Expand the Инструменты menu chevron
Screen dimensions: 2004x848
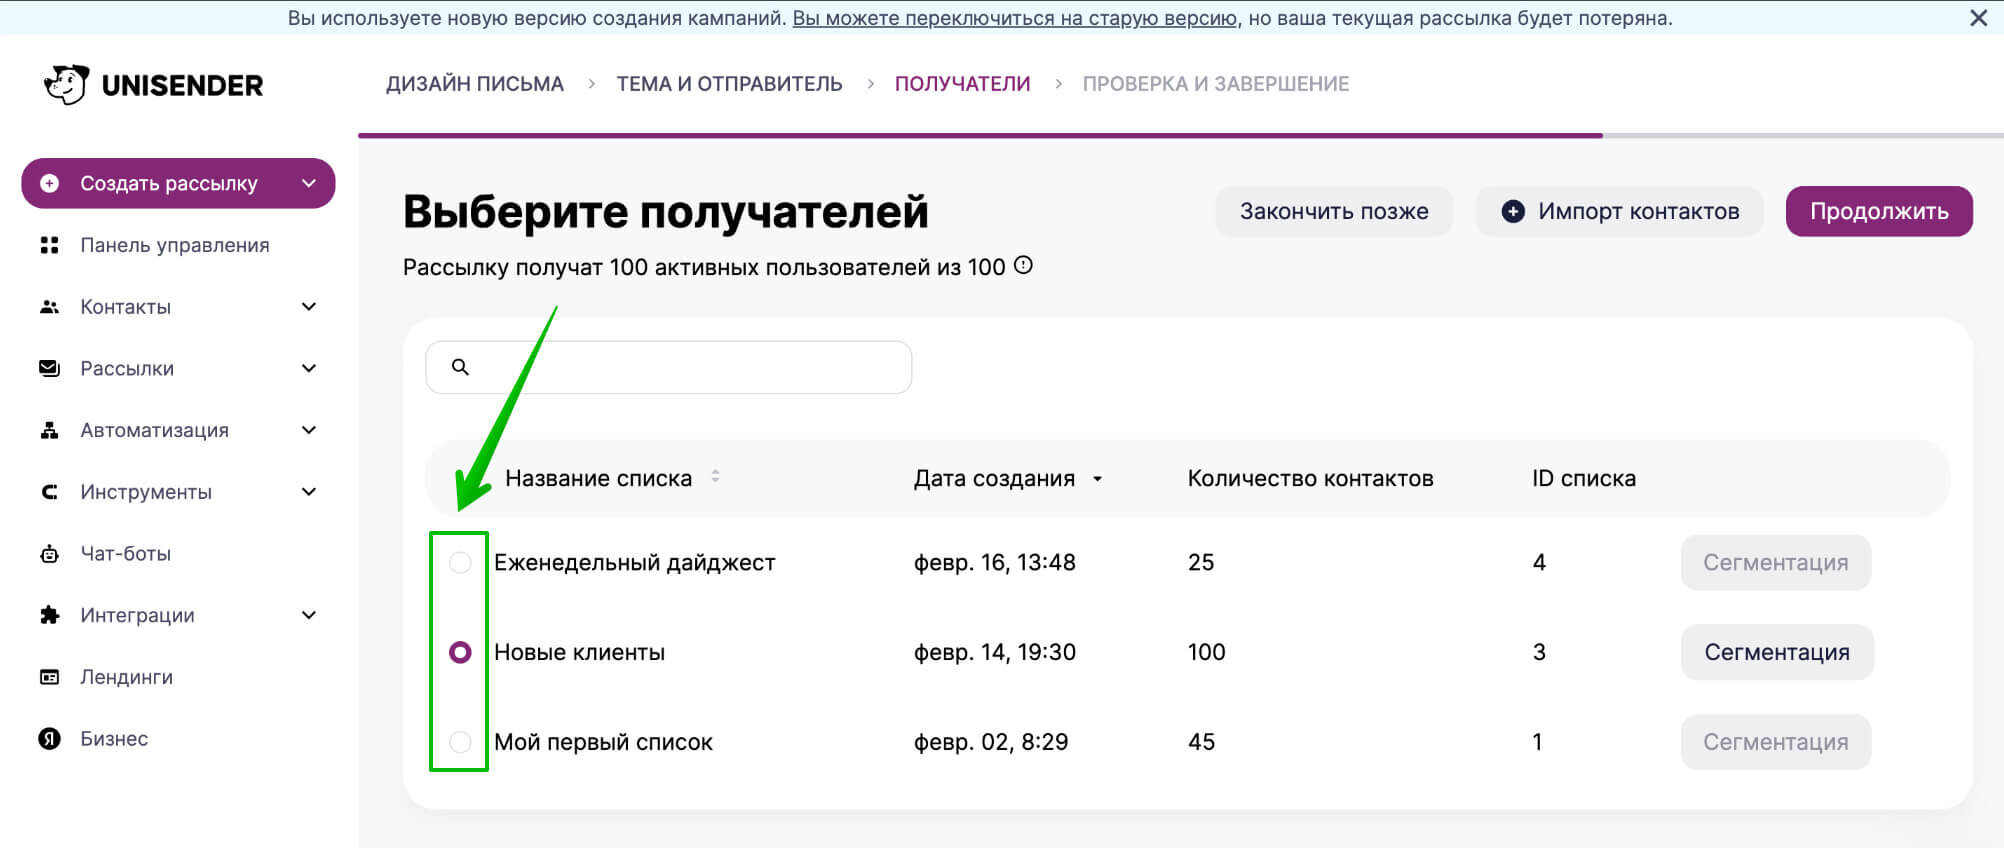tap(309, 492)
